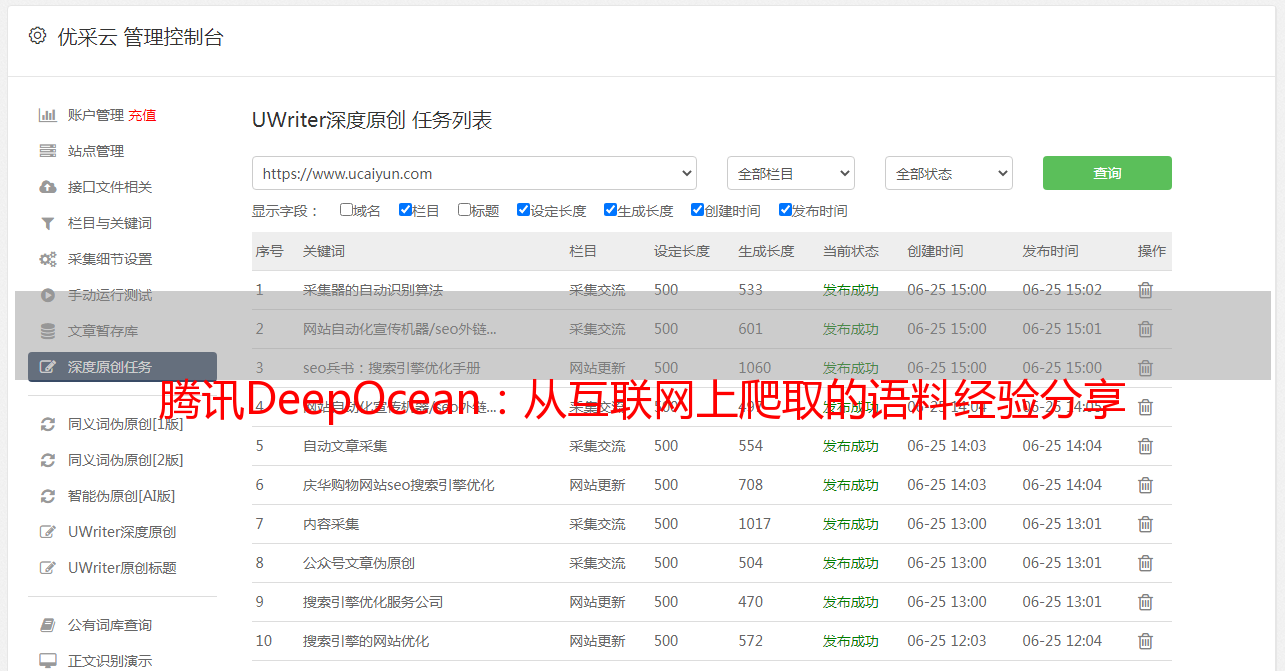Click the keyword 庆华购物网站seo搜索引擎优化
This screenshot has height=671, width=1285.
(399, 485)
